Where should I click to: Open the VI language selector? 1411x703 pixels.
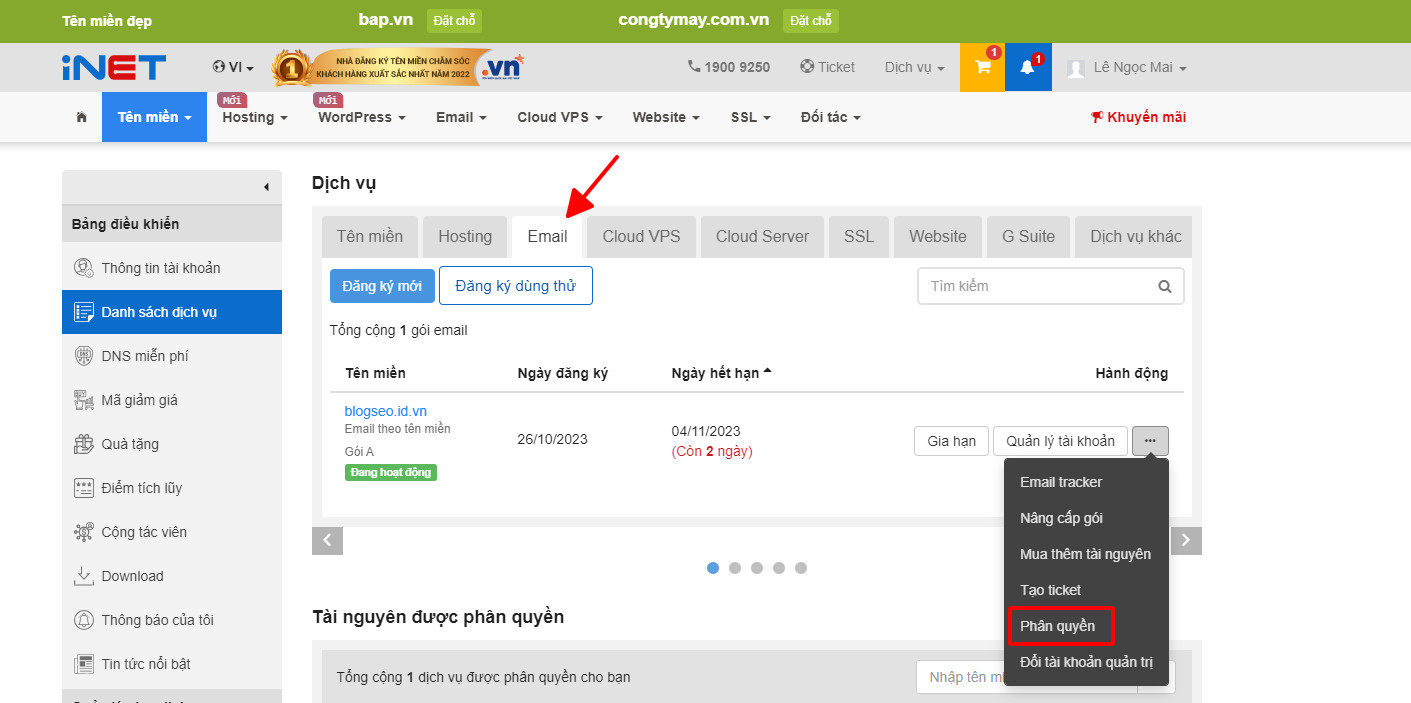tap(232, 67)
